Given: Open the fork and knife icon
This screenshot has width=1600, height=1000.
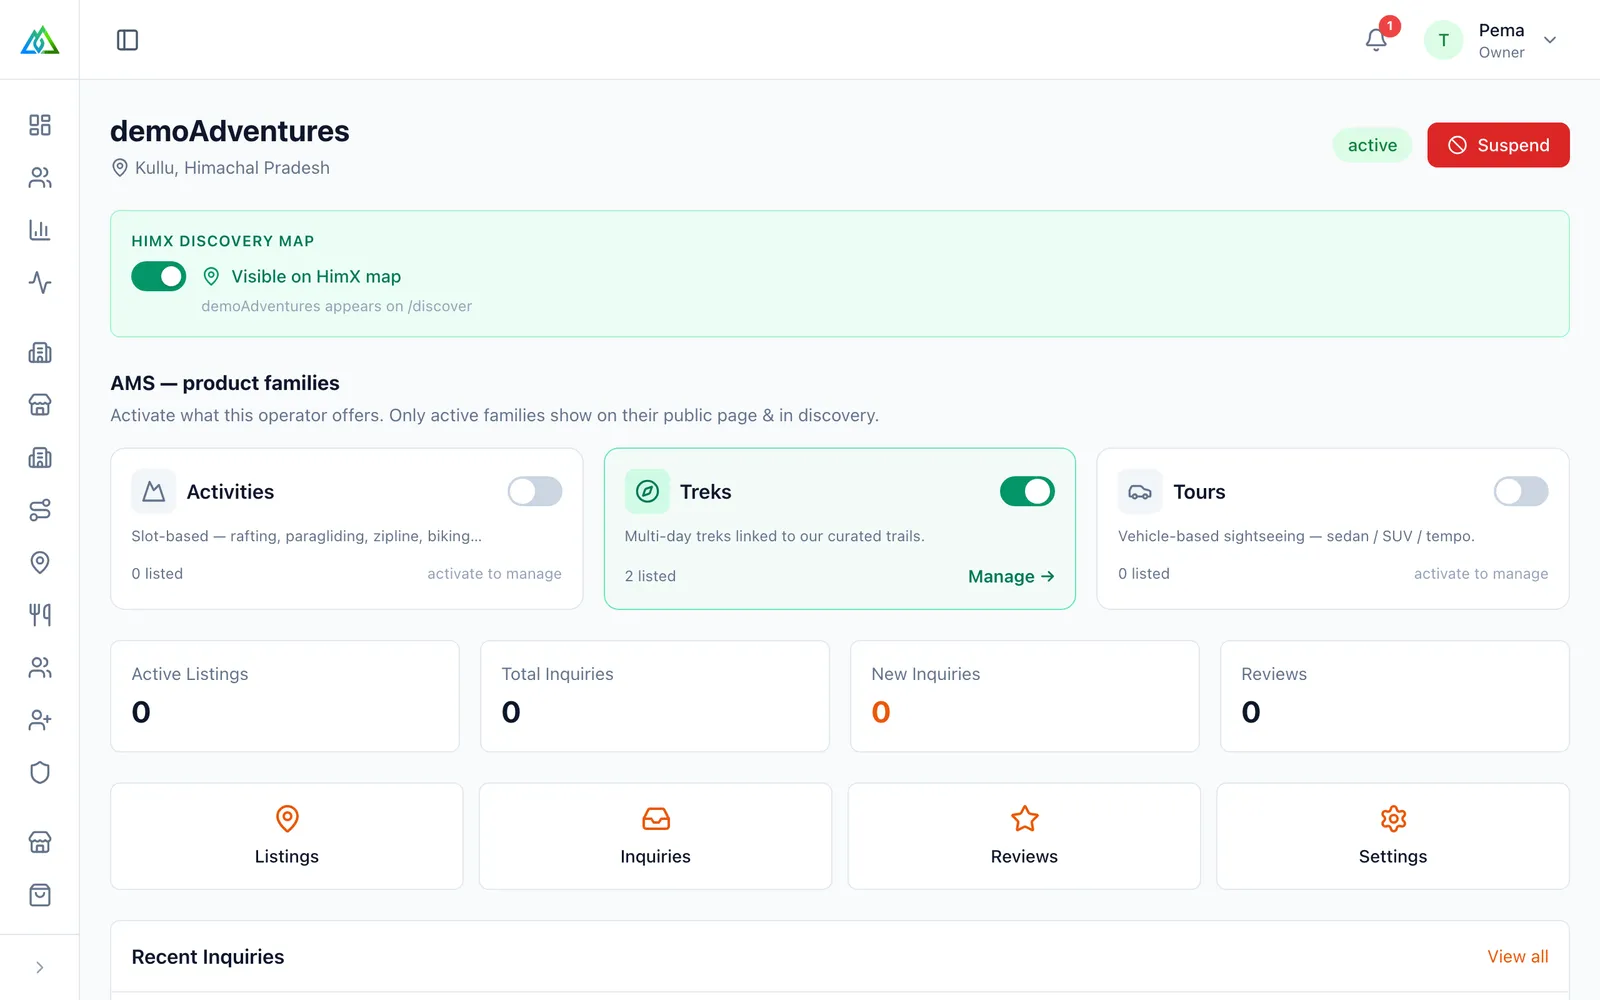Looking at the screenshot, I should (40, 615).
